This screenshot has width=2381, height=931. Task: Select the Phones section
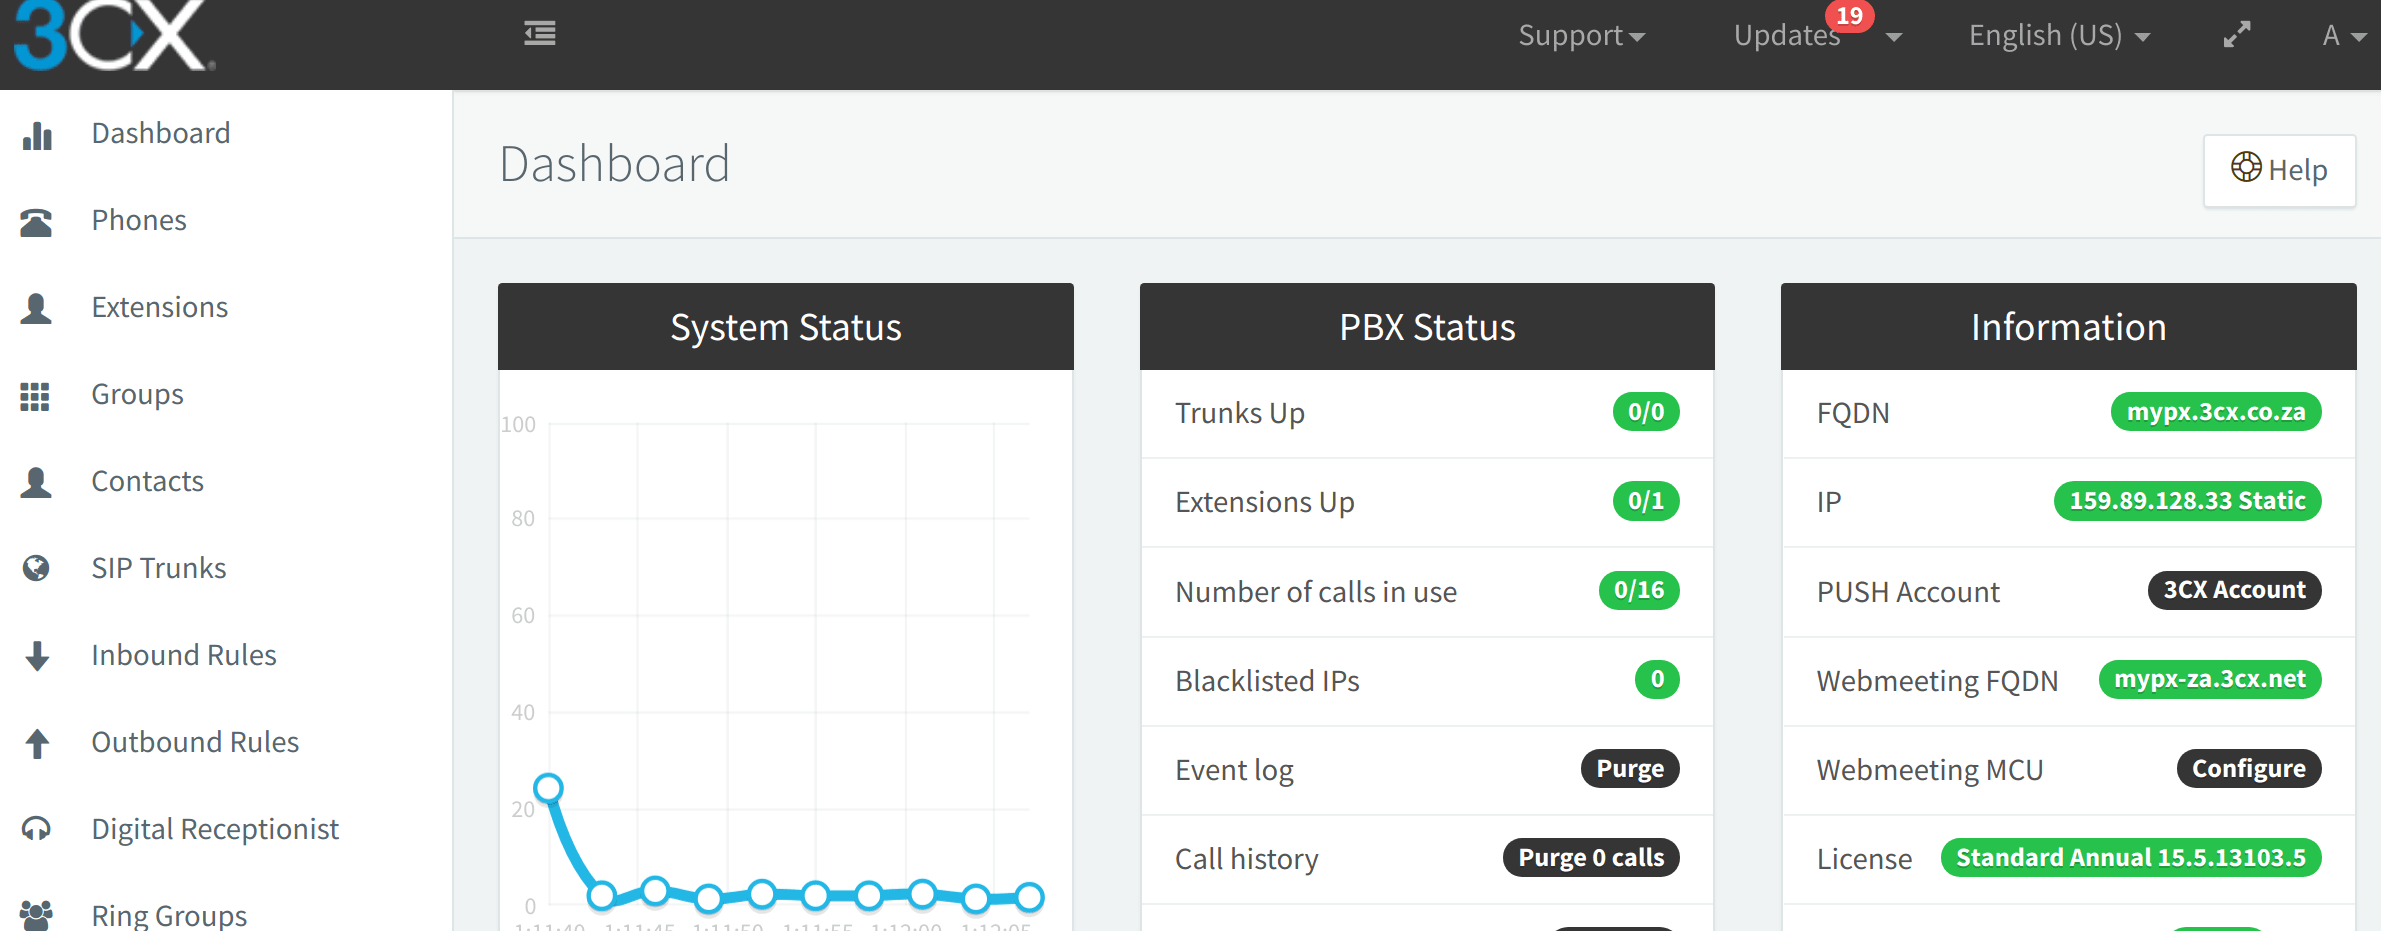(x=138, y=219)
